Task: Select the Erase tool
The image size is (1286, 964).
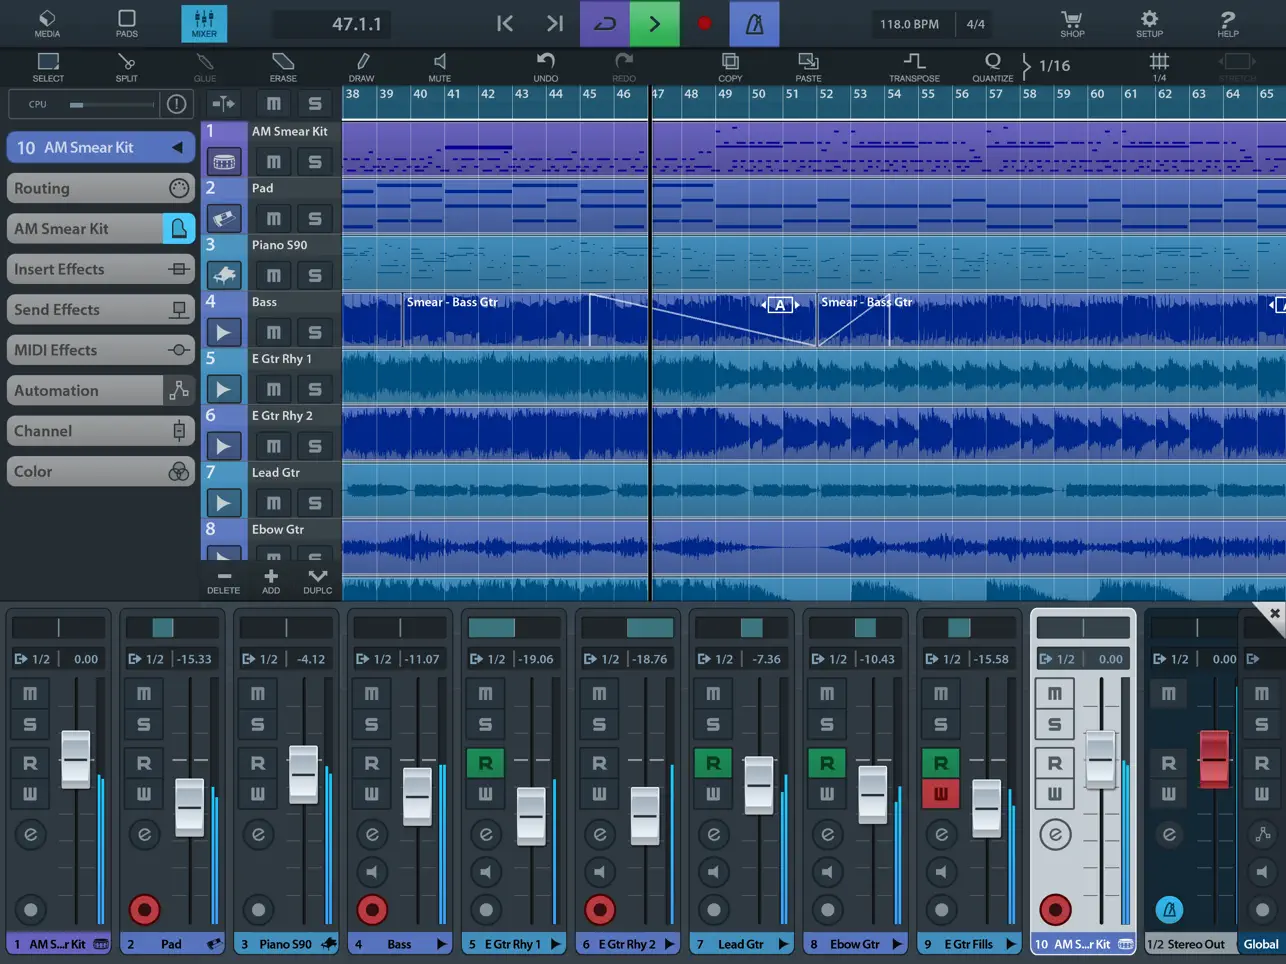Action: 283,66
